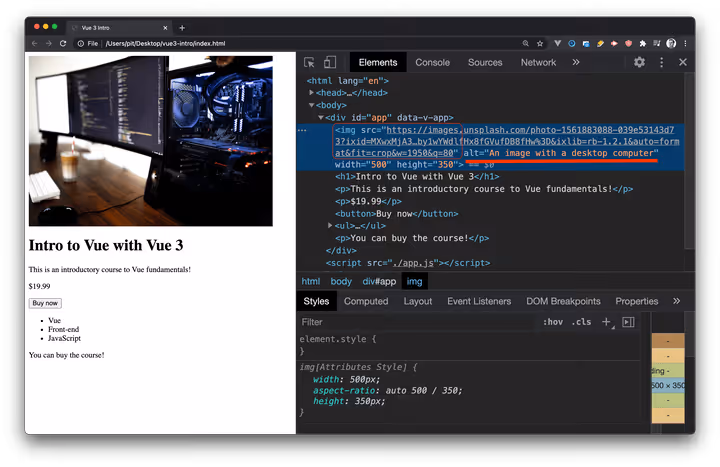The width and height of the screenshot is (720, 467).
Task: Select the $19.99 paragraph node
Action: 368,201
